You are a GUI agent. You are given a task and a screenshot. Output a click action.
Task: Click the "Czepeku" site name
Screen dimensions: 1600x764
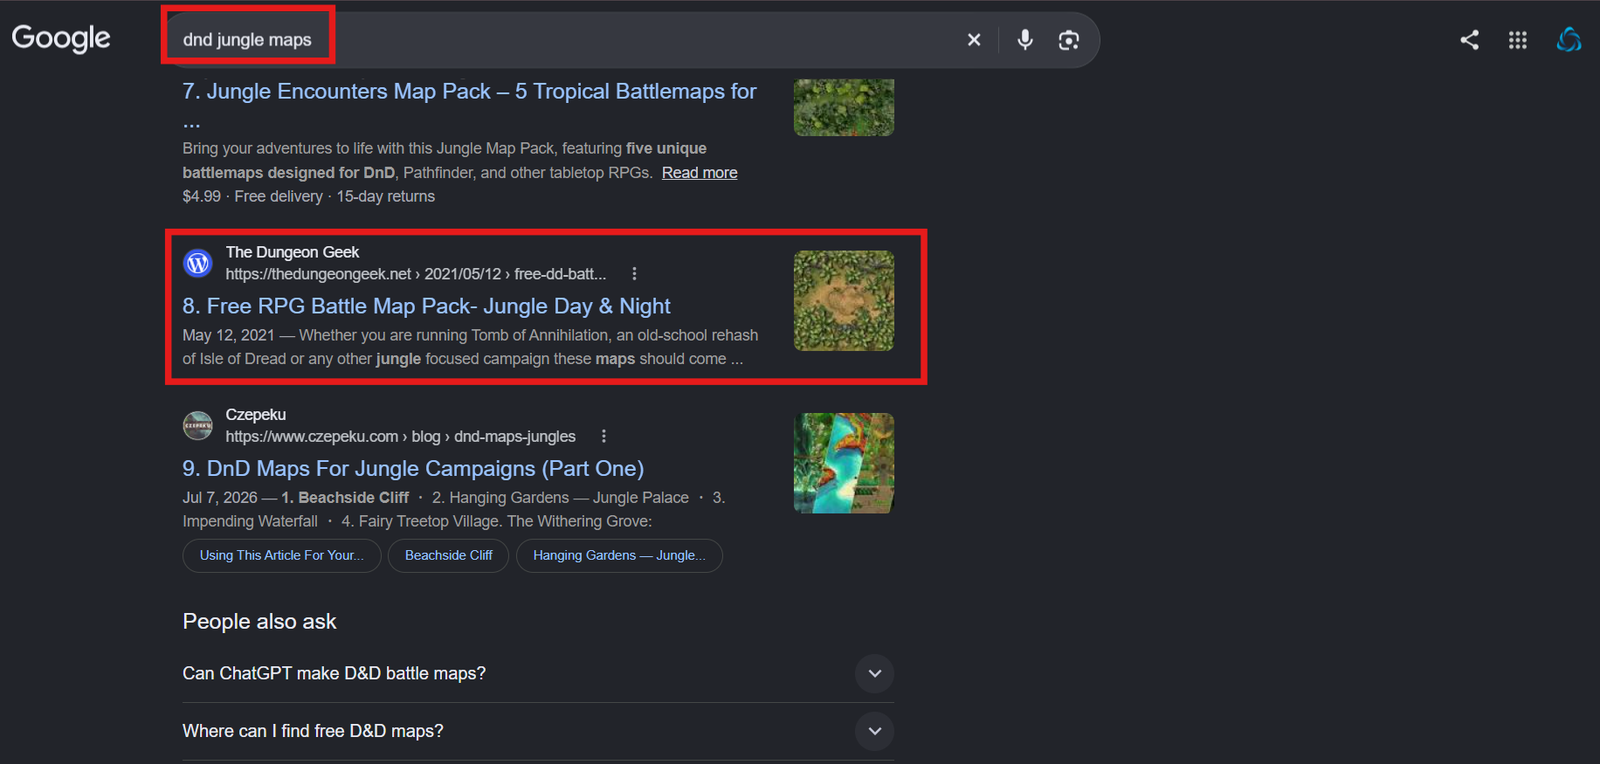(x=256, y=414)
